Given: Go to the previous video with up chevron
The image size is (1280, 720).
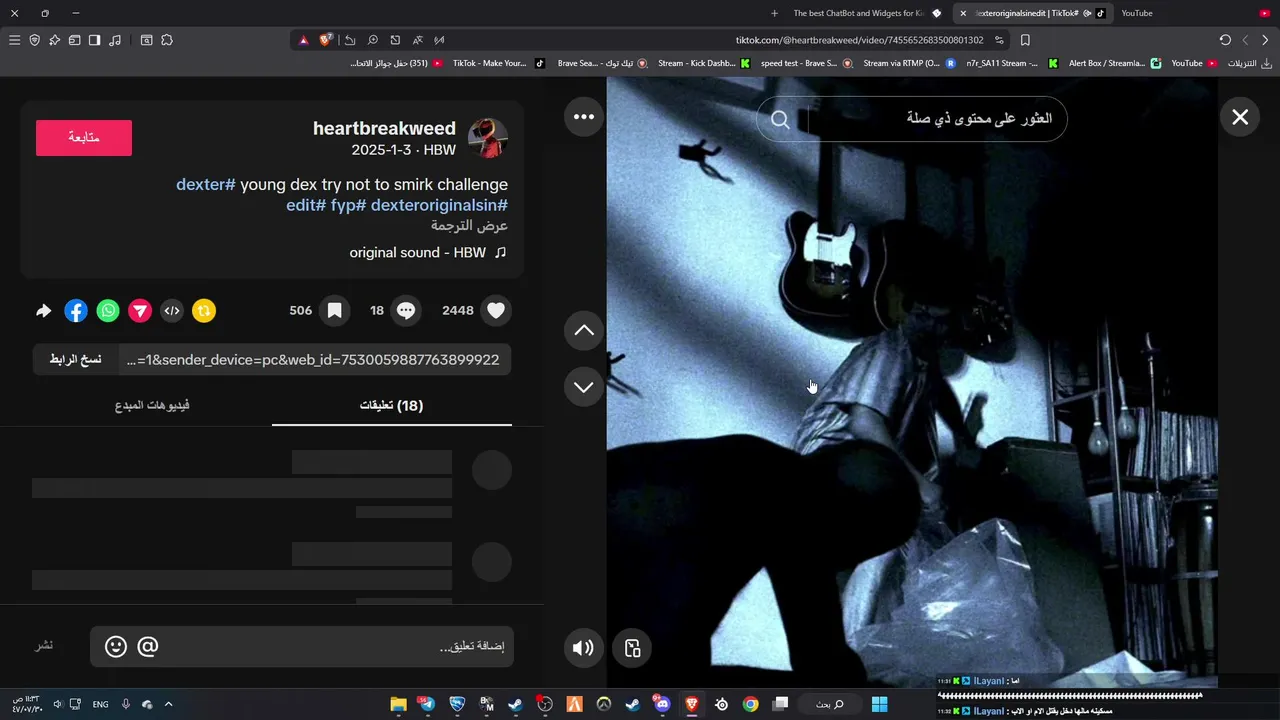Looking at the screenshot, I should [584, 331].
